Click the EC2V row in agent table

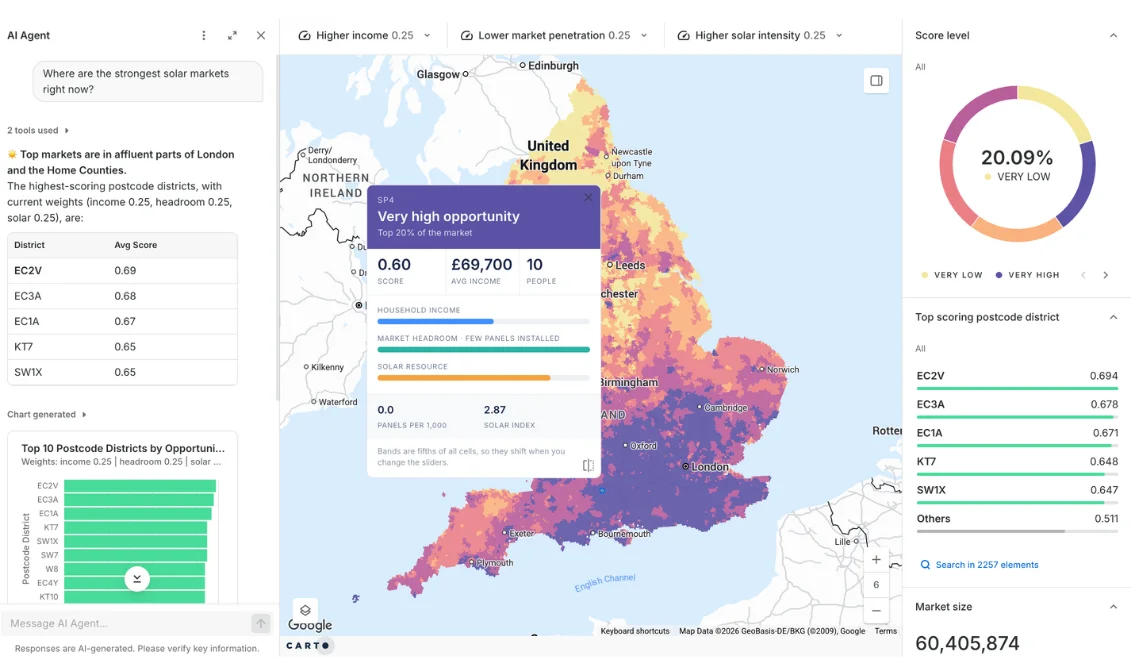[x=122, y=270]
